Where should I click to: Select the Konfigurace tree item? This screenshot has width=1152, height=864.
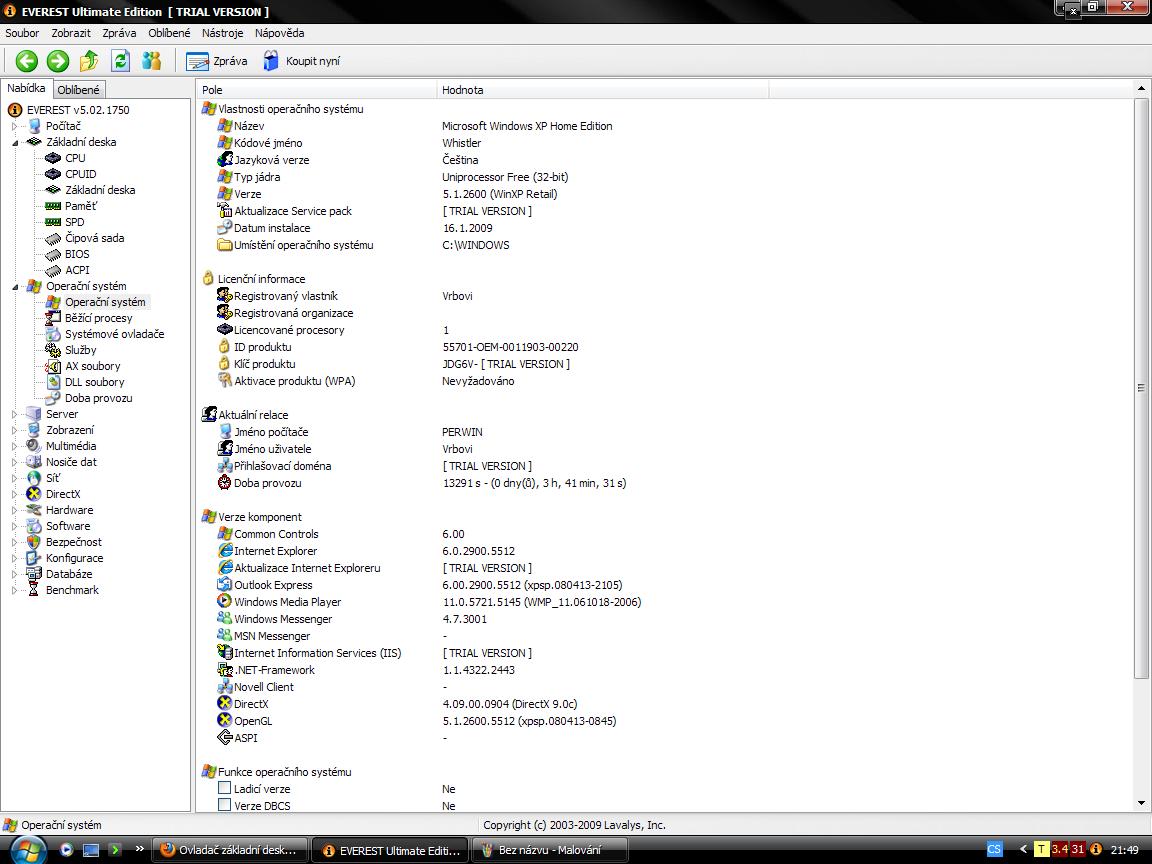tap(74, 558)
